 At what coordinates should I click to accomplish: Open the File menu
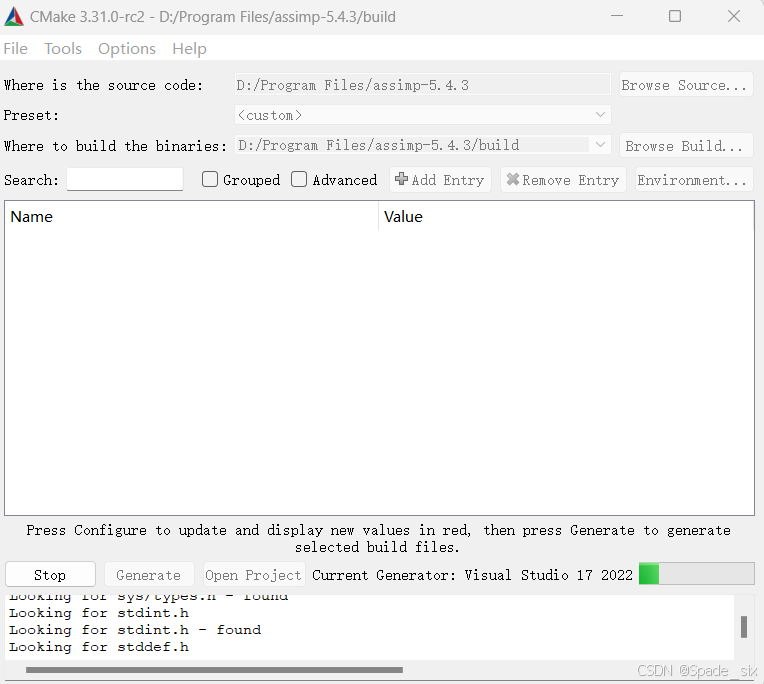point(16,49)
